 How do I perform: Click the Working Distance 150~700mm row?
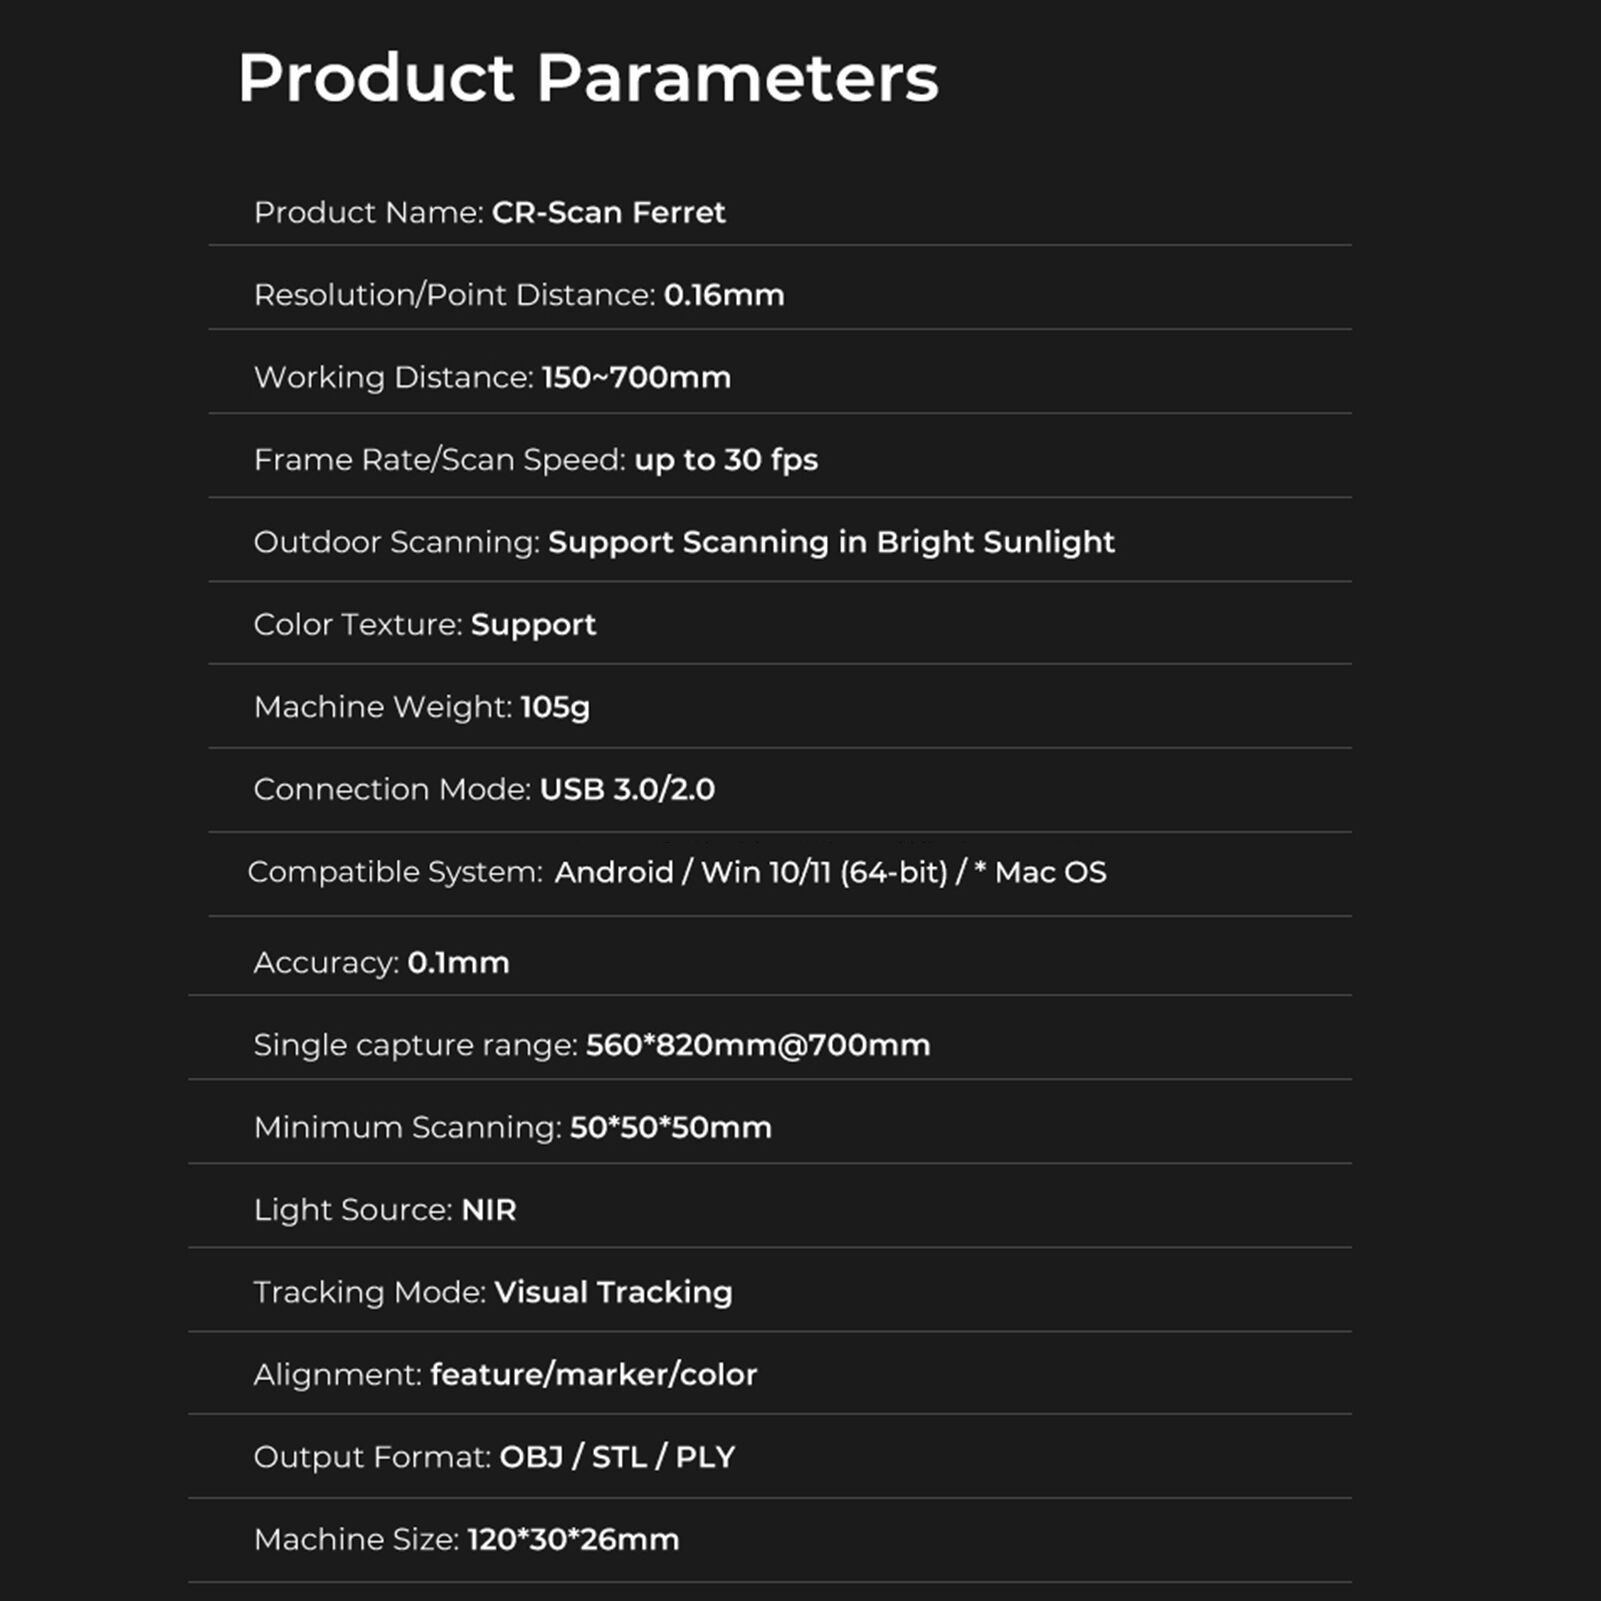click(492, 377)
